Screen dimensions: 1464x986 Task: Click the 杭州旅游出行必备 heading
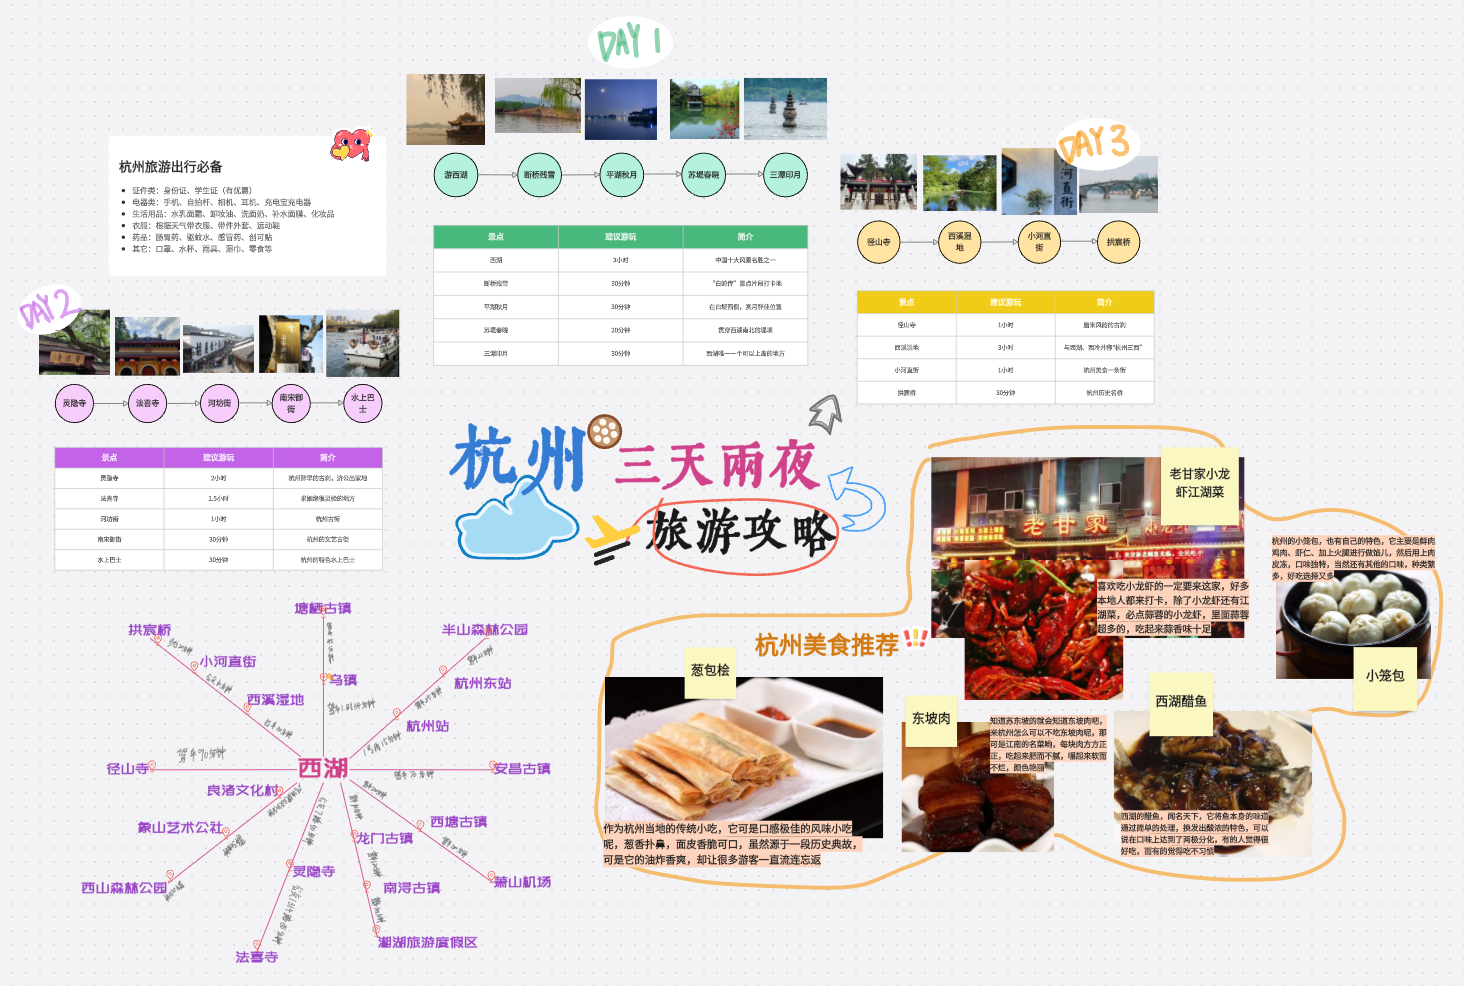[171, 167]
